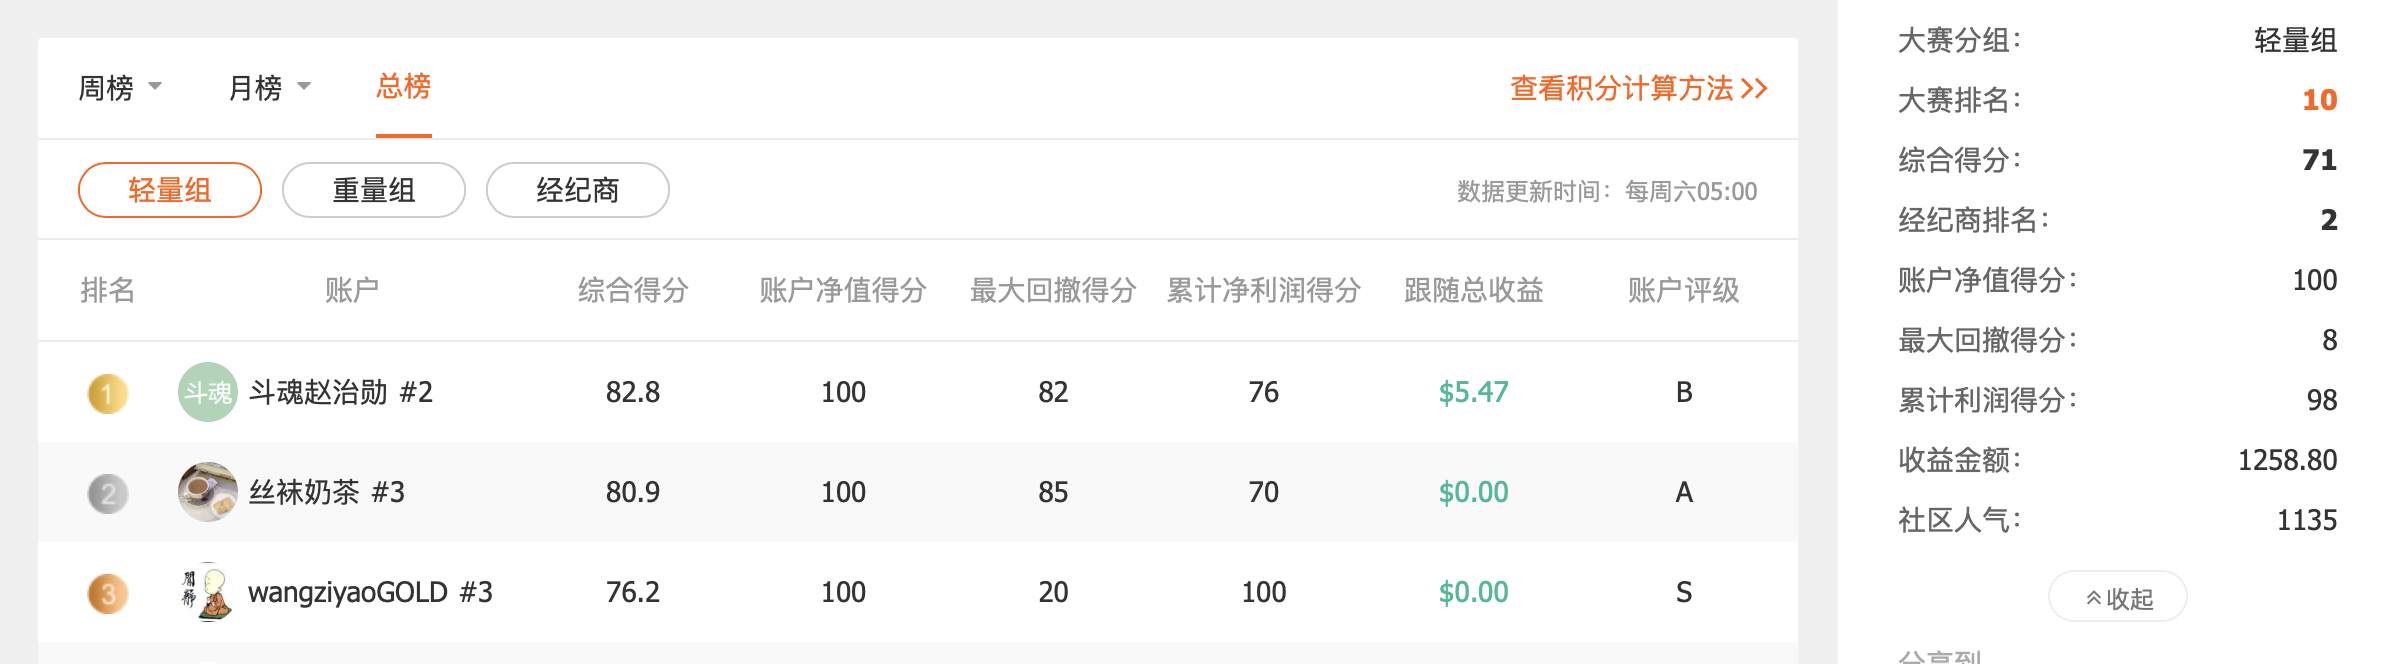Open the 斗魂赵治勋 green avatar
Image resolution: width=2392 pixels, height=664 pixels.
[x=207, y=392]
